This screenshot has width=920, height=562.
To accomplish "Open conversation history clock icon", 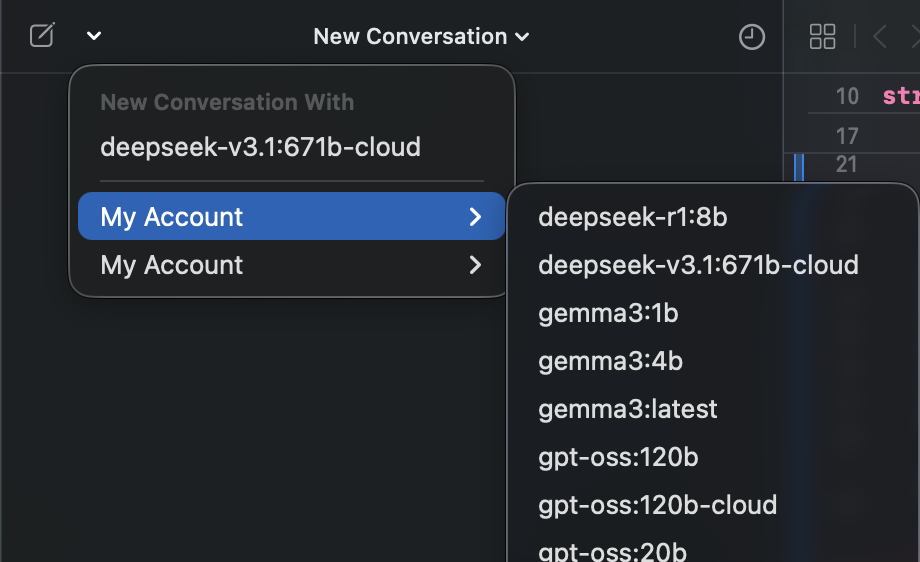I will click(751, 37).
